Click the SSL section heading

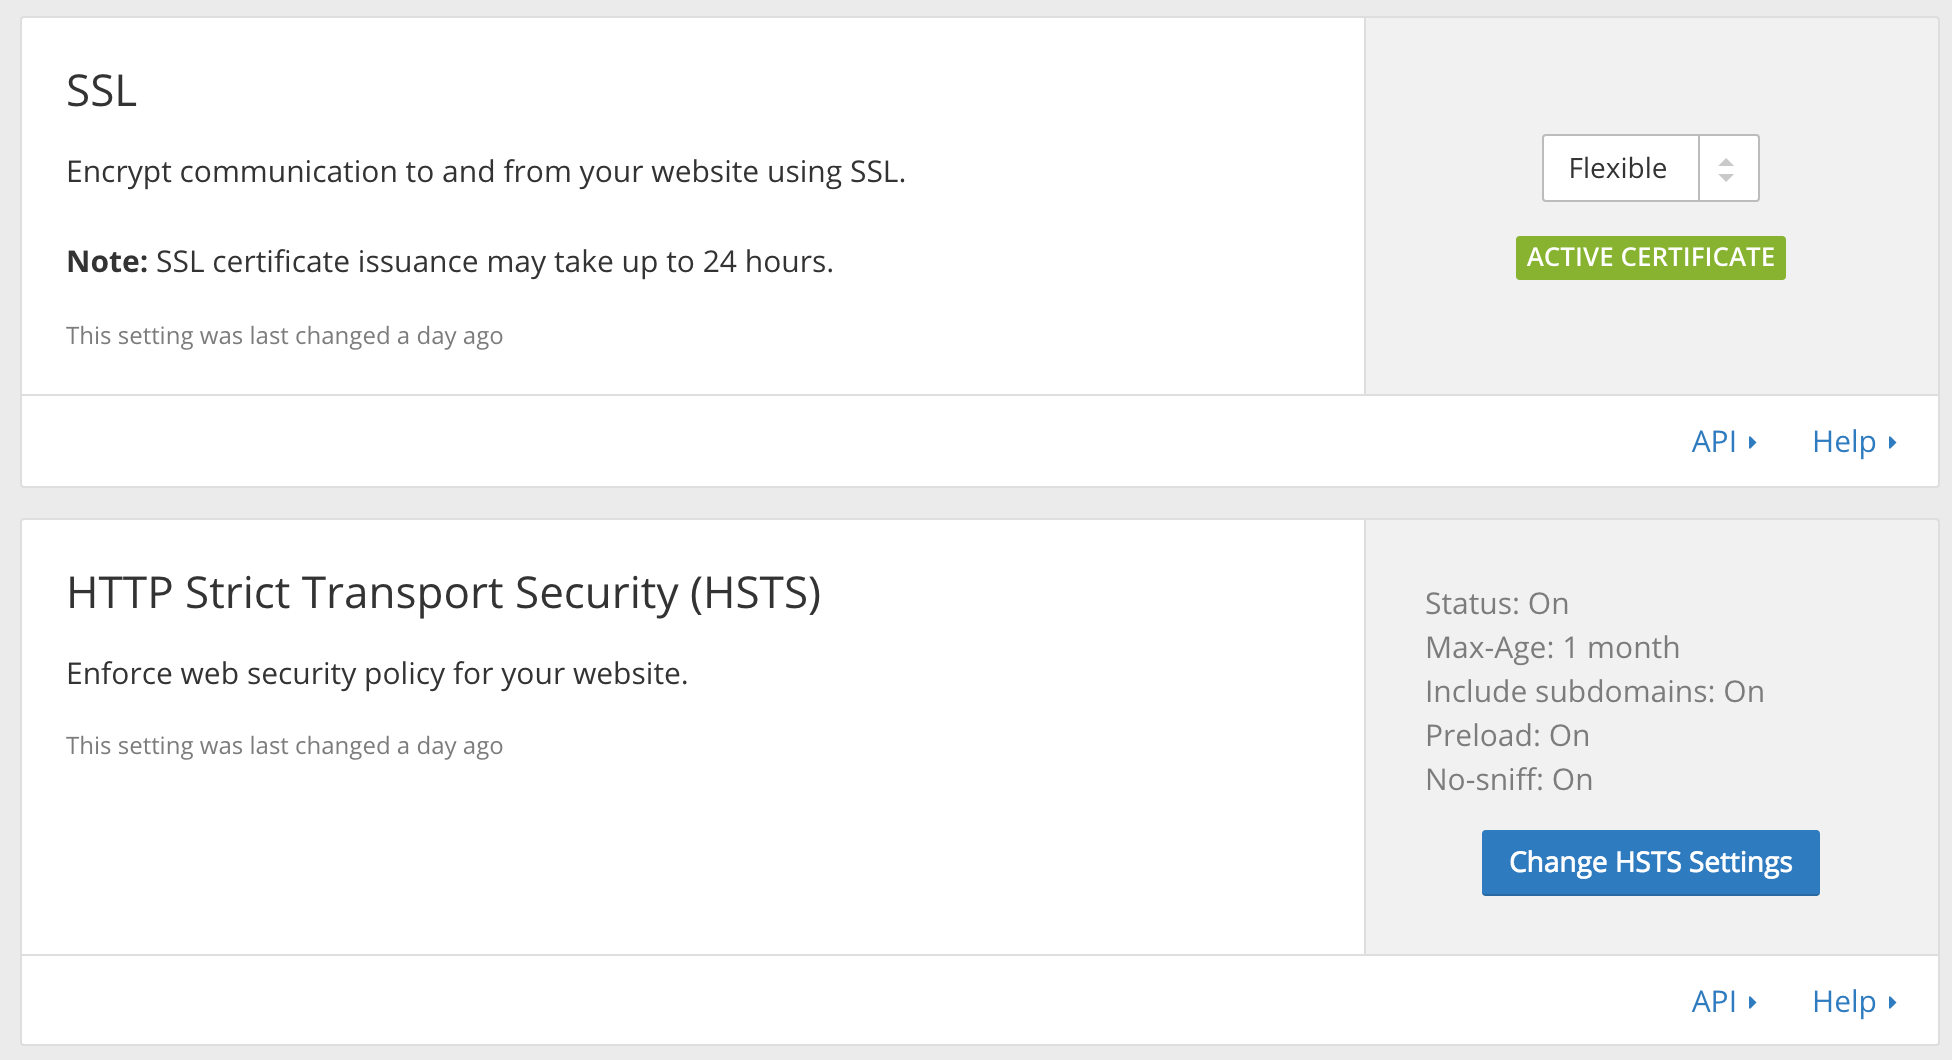[x=101, y=91]
